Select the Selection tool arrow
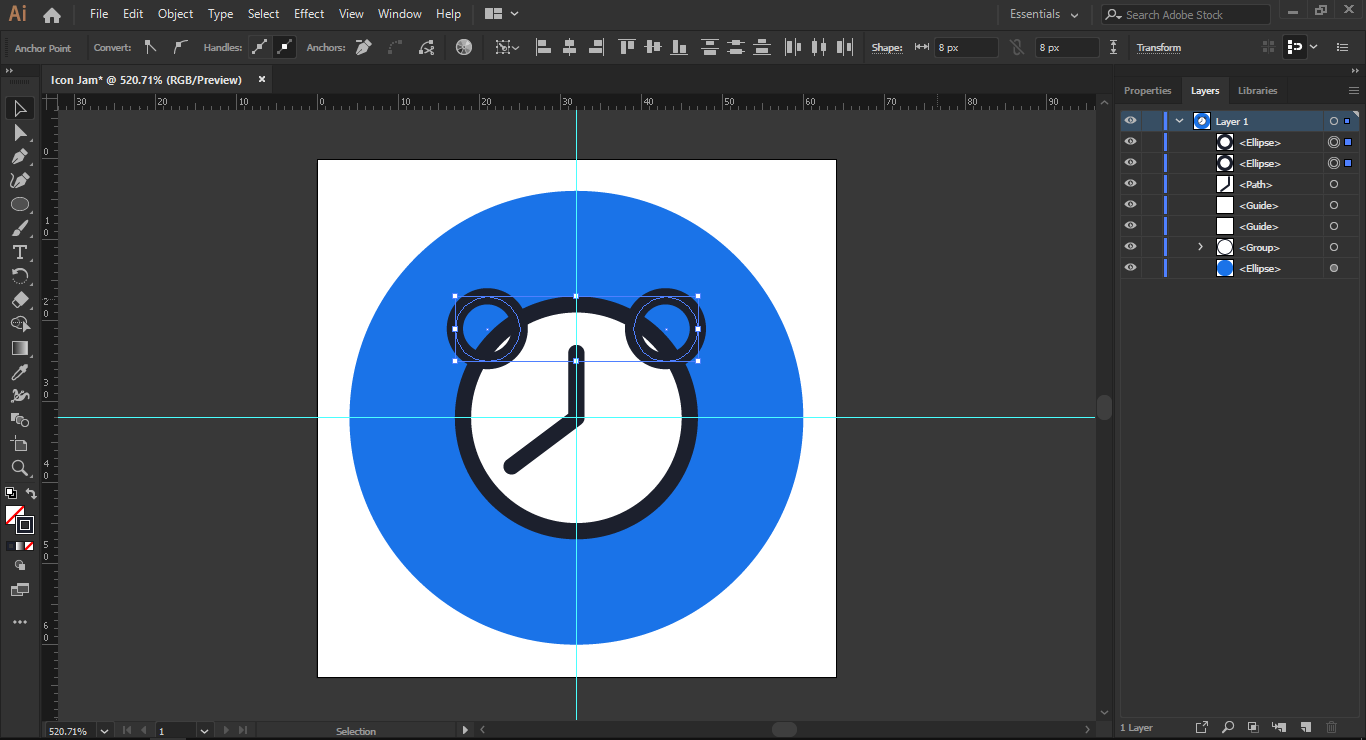This screenshot has height=740, width=1366. click(x=20, y=108)
